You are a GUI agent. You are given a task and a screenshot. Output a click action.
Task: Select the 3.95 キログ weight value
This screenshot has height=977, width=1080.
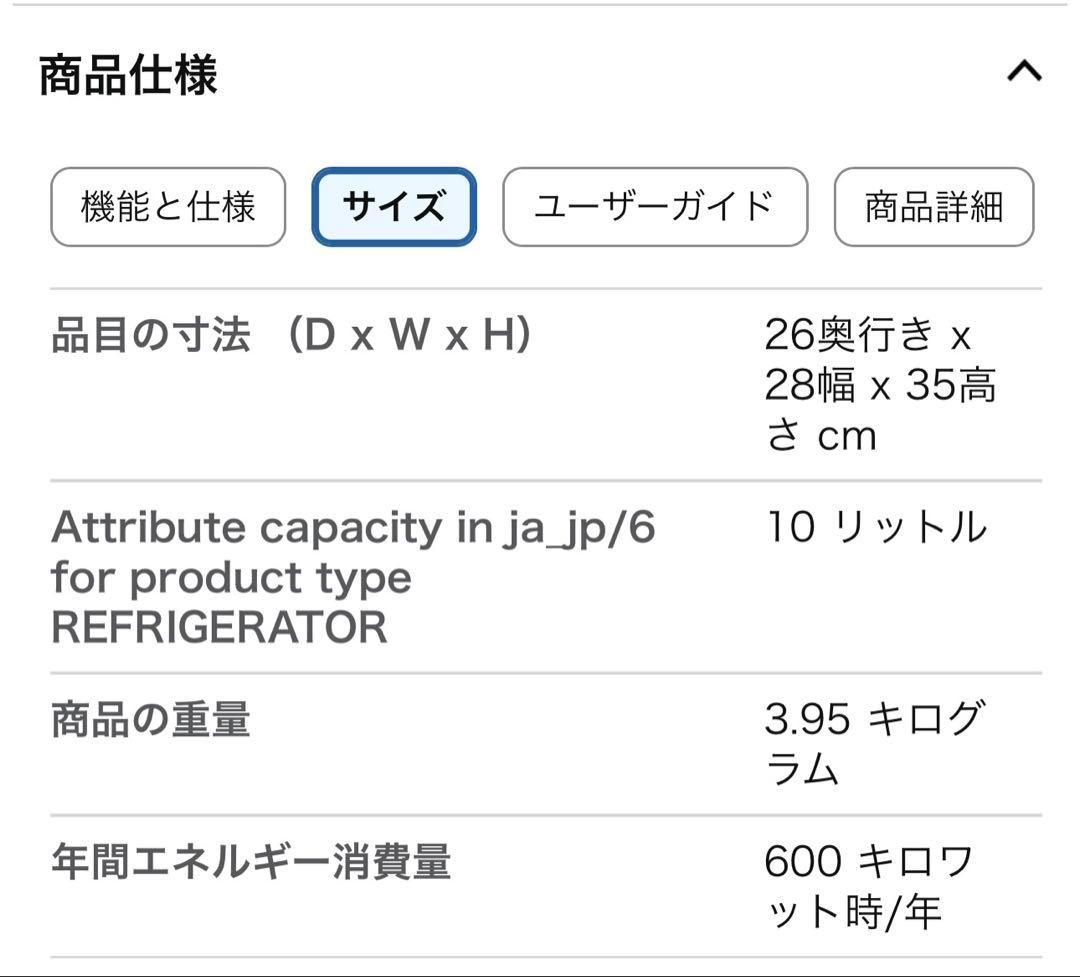[x=872, y=719]
